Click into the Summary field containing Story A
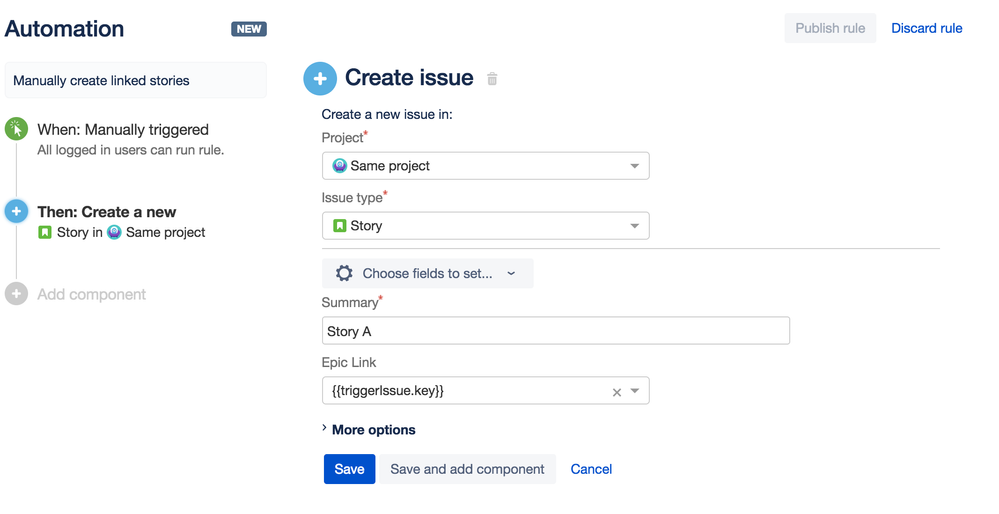999x514 pixels. (556, 331)
